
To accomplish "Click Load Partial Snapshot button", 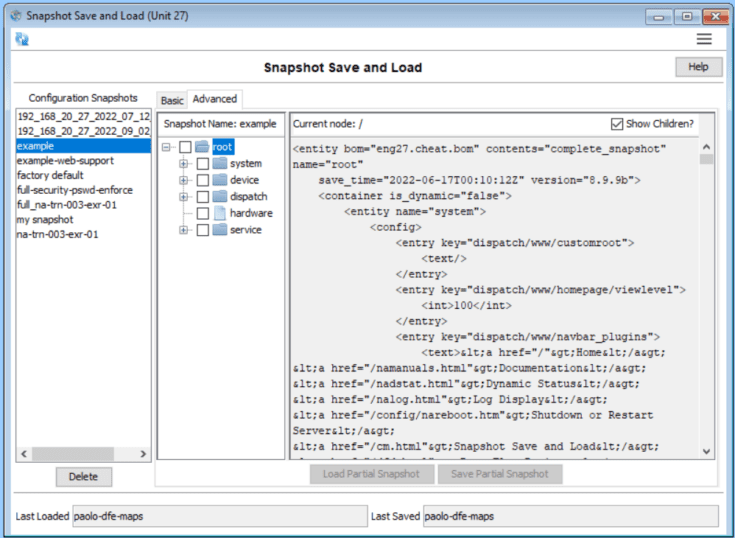I will pyautogui.click(x=371, y=474).
